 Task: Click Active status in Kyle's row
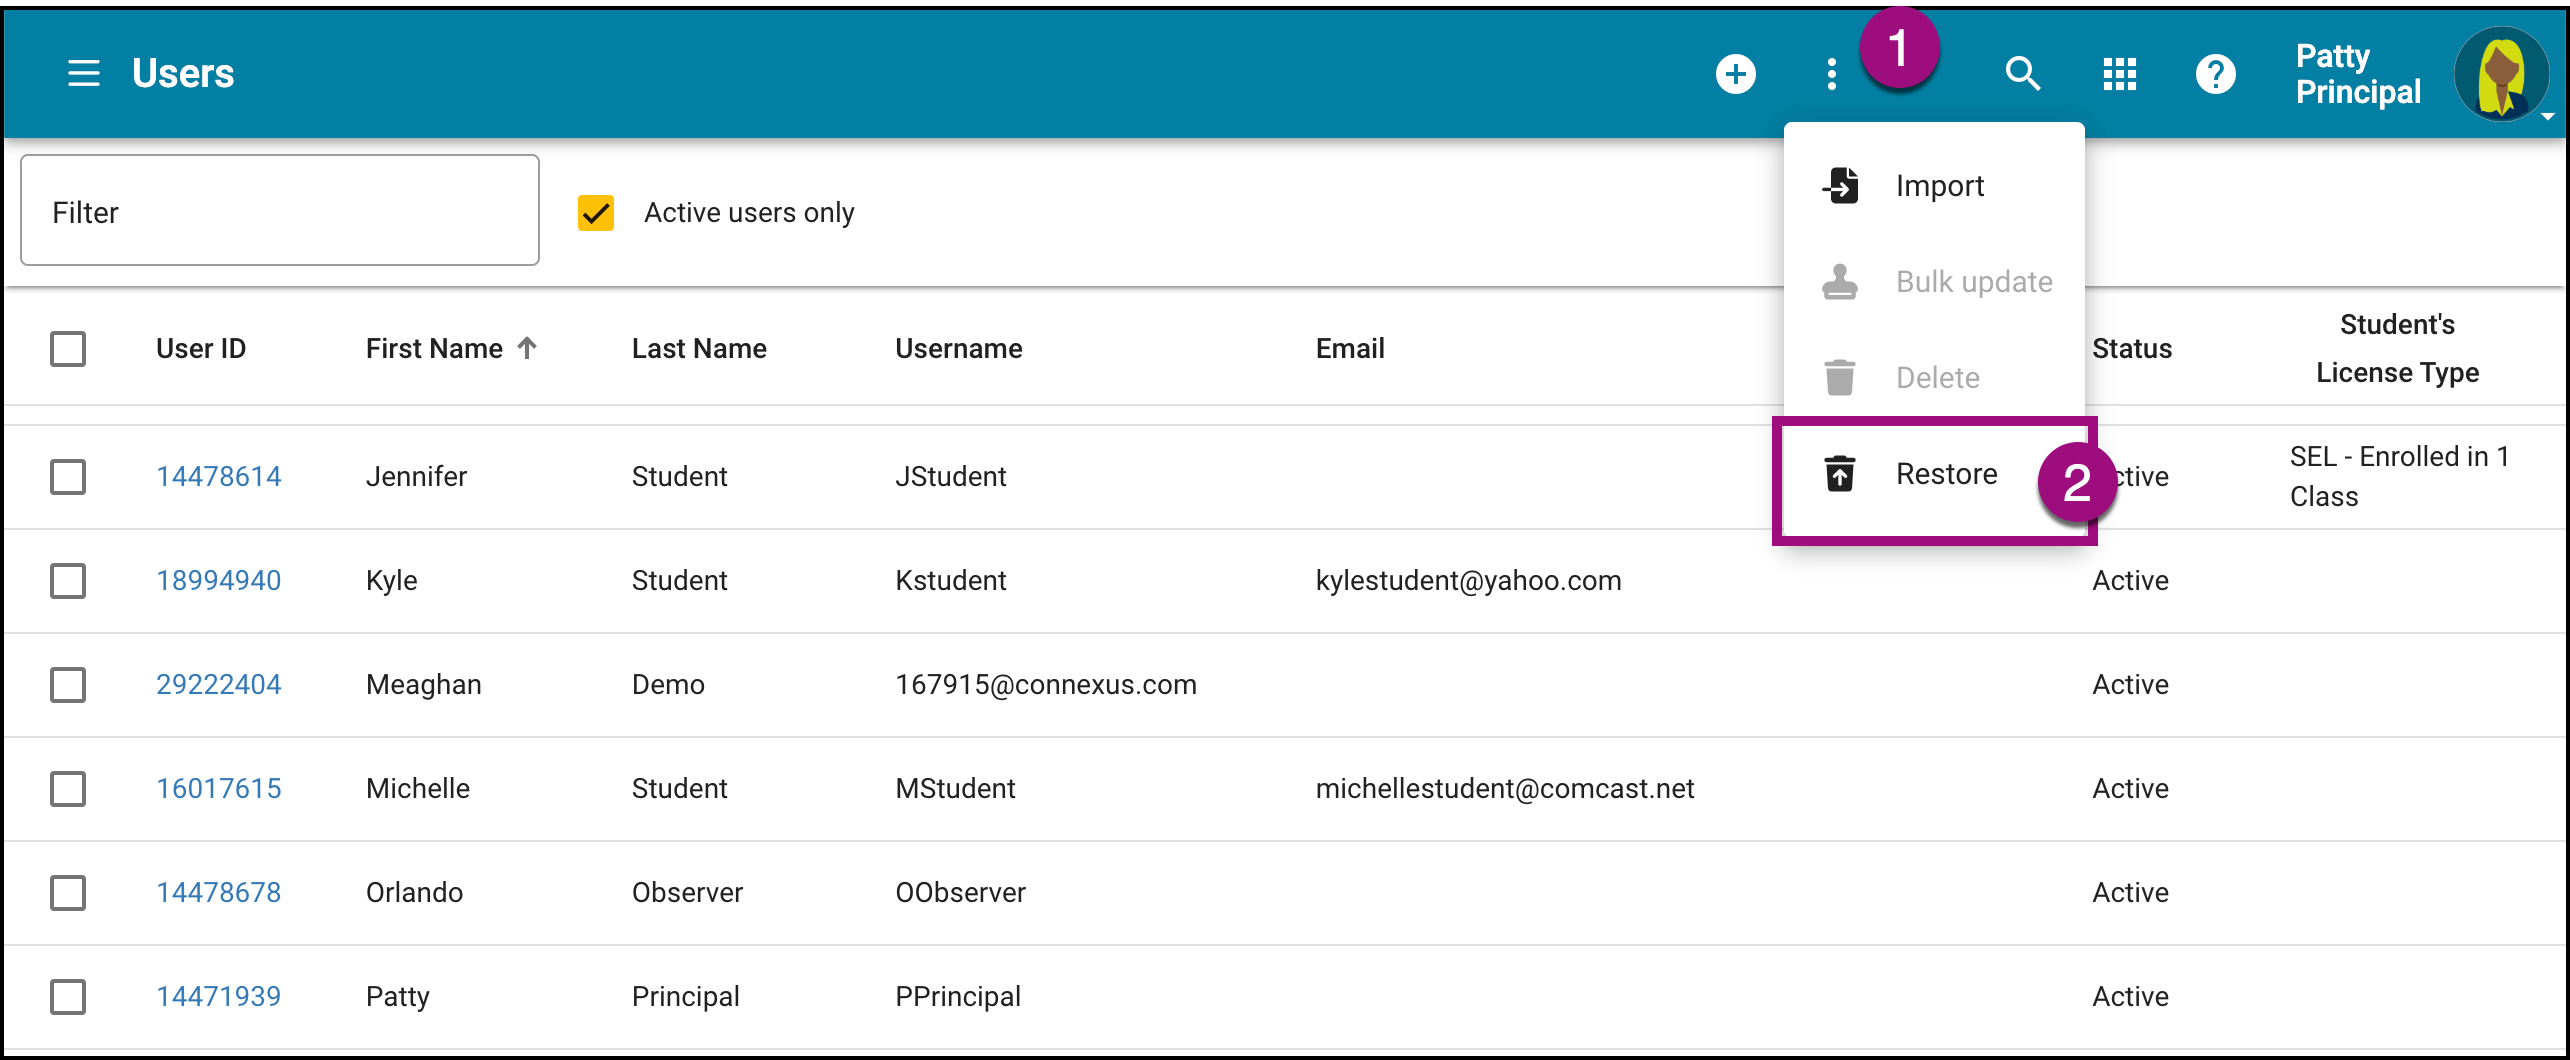(2130, 581)
